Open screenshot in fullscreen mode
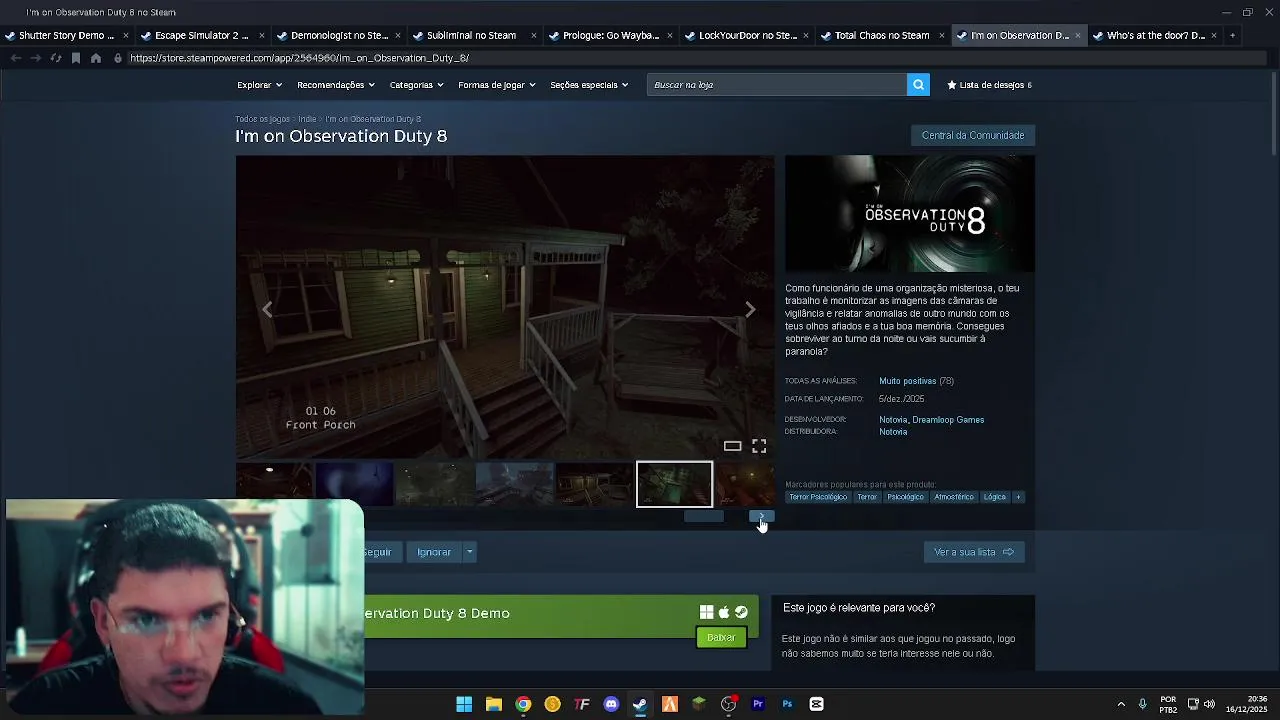The width and height of the screenshot is (1280, 720). pyautogui.click(x=759, y=446)
